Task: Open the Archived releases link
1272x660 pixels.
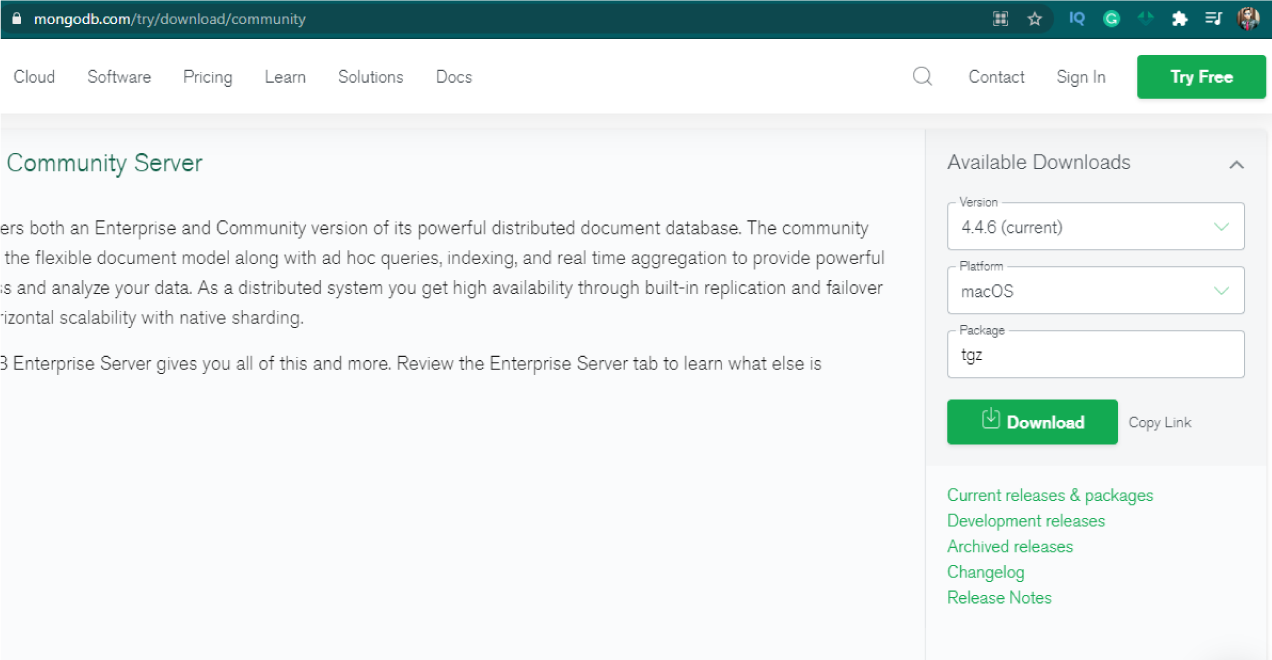Action: [1010, 546]
